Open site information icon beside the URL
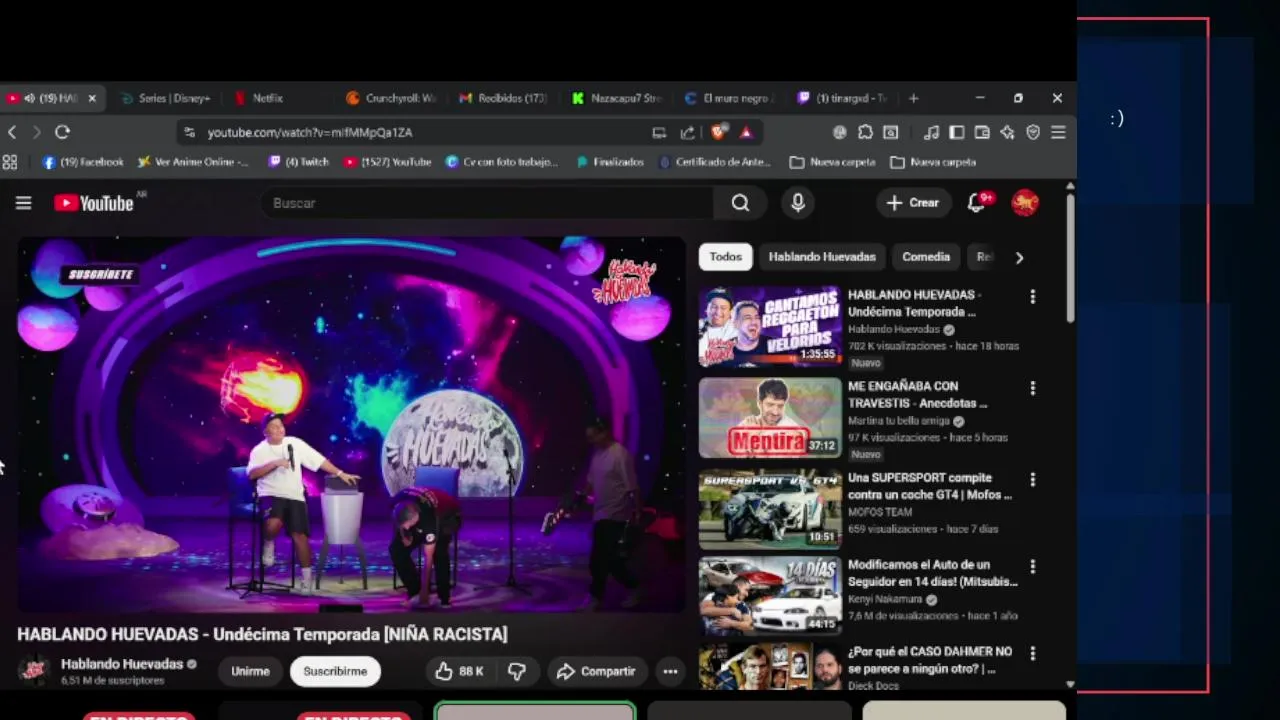Image resolution: width=1280 pixels, height=720 pixels. click(x=189, y=132)
